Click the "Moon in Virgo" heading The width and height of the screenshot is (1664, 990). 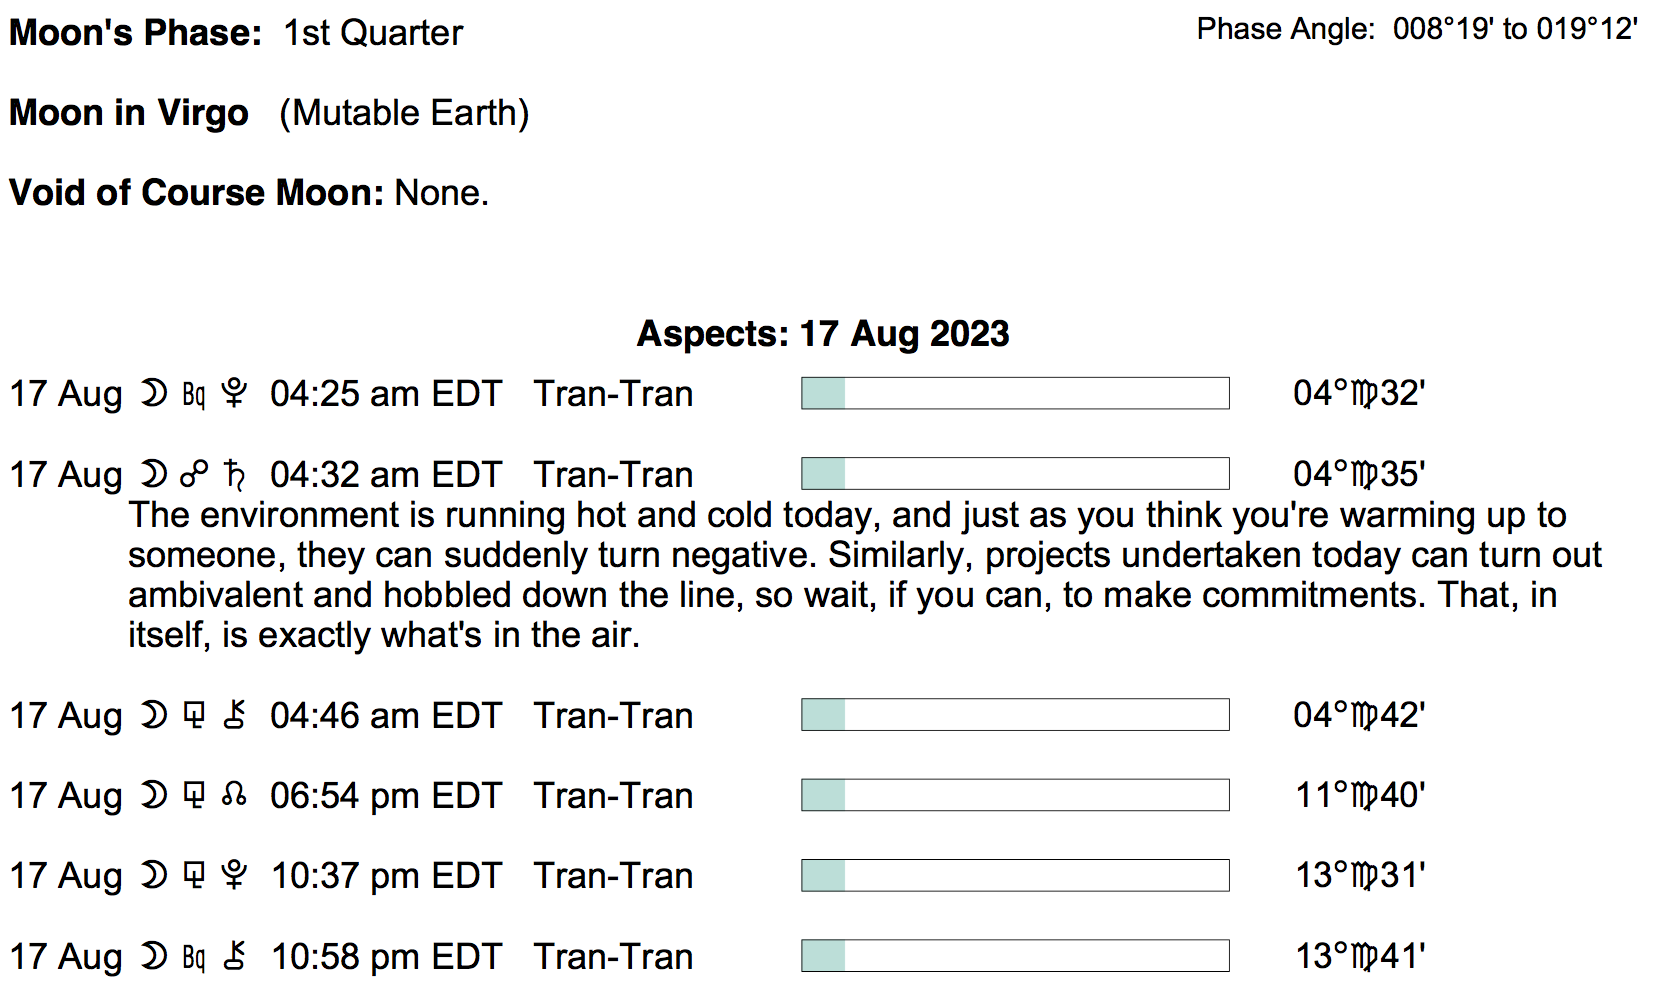pyautogui.click(x=129, y=113)
